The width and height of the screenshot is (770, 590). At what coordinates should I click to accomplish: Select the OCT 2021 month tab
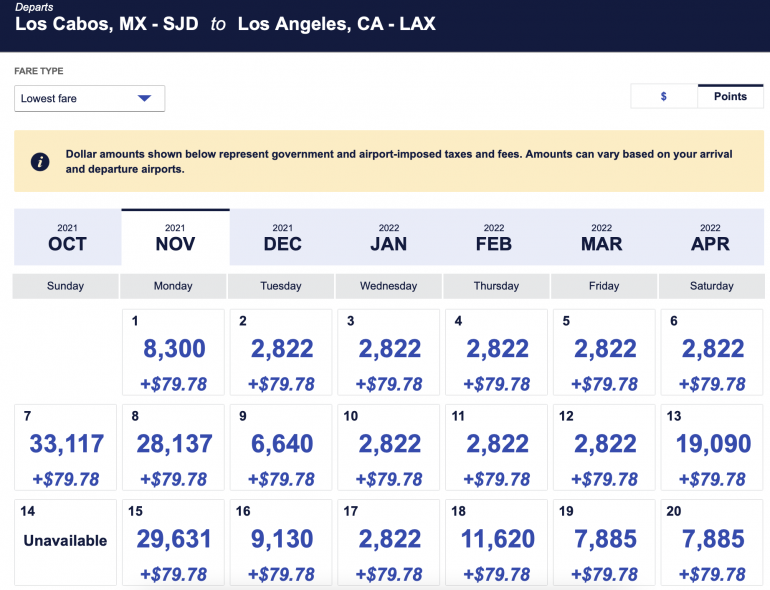click(67, 238)
